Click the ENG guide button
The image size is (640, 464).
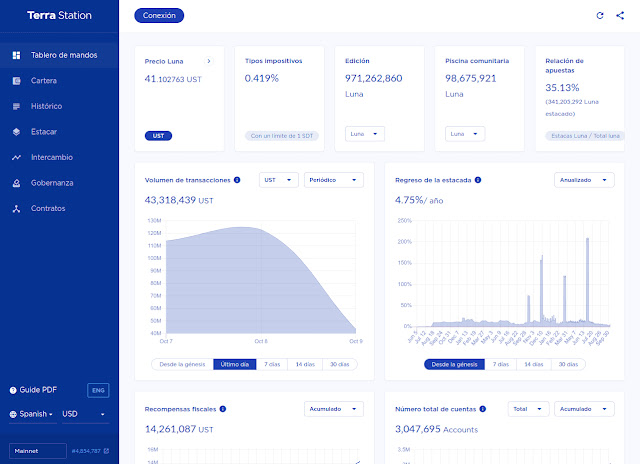click(x=98, y=390)
